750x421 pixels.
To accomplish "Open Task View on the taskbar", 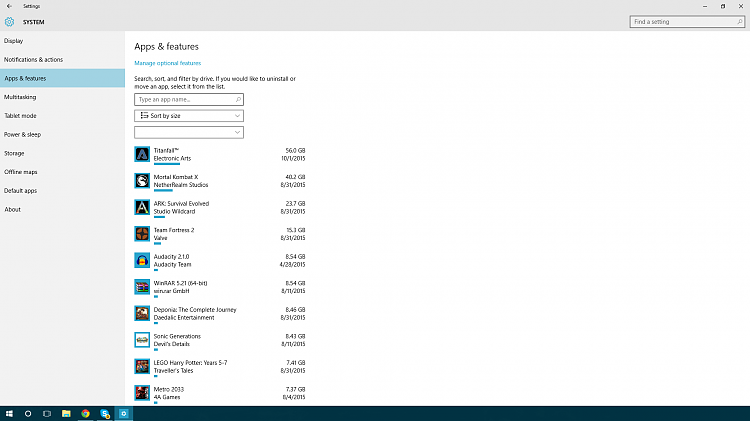I will click(47, 413).
